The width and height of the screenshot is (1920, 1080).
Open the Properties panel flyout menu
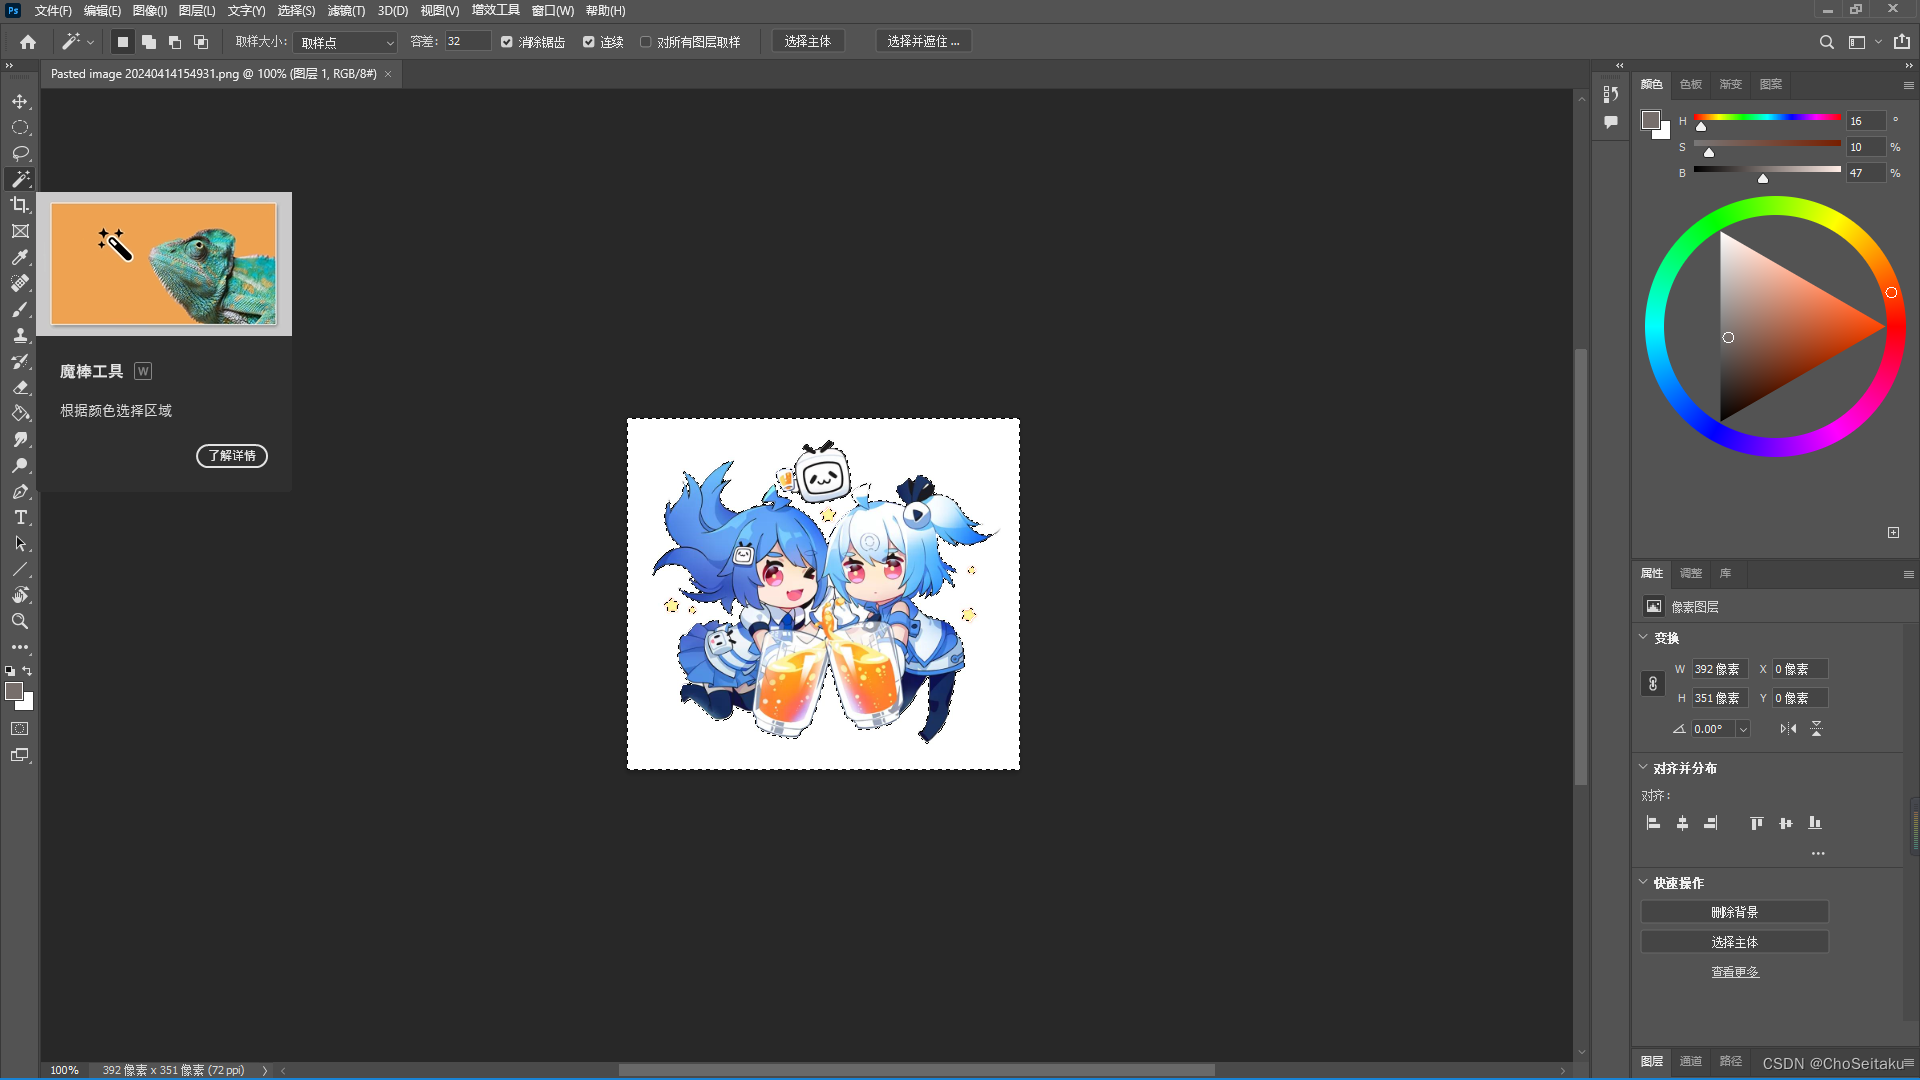pyautogui.click(x=1908, y=574)
